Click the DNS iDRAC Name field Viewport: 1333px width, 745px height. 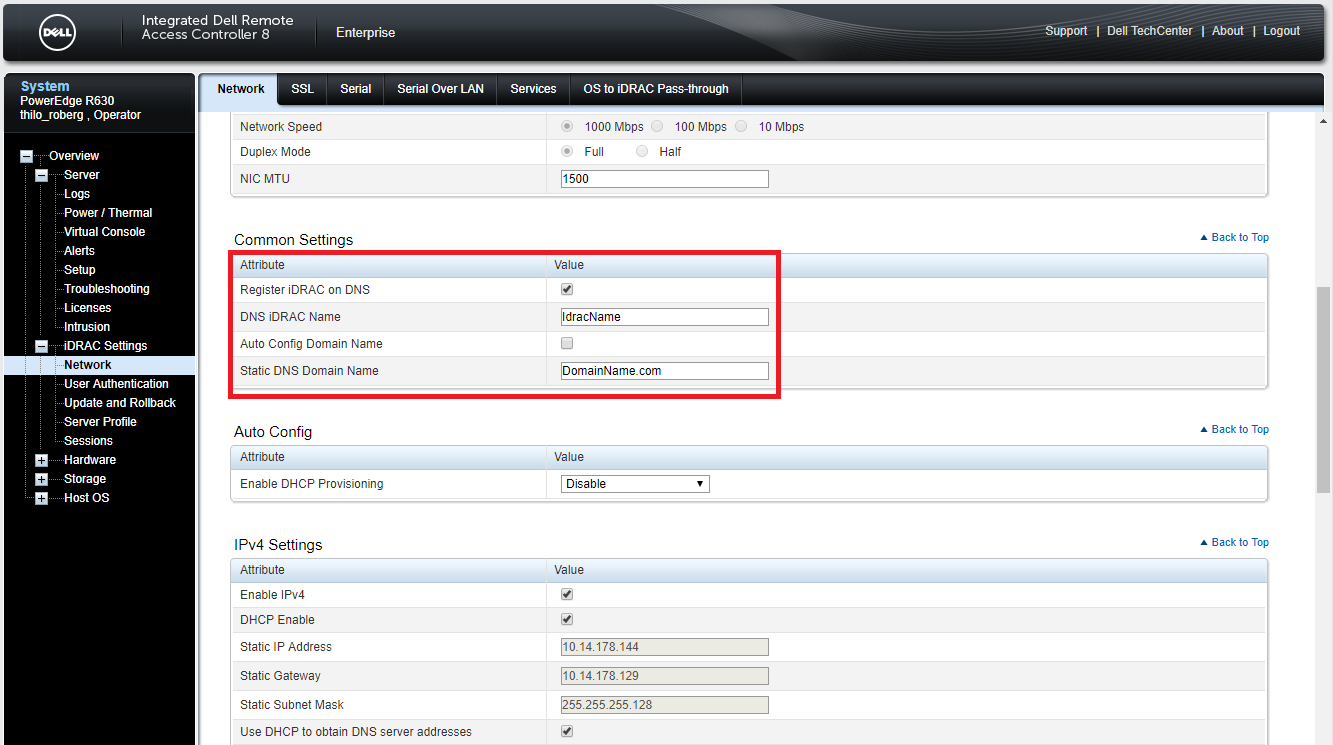pyautogui.click(x=665, y=317)
